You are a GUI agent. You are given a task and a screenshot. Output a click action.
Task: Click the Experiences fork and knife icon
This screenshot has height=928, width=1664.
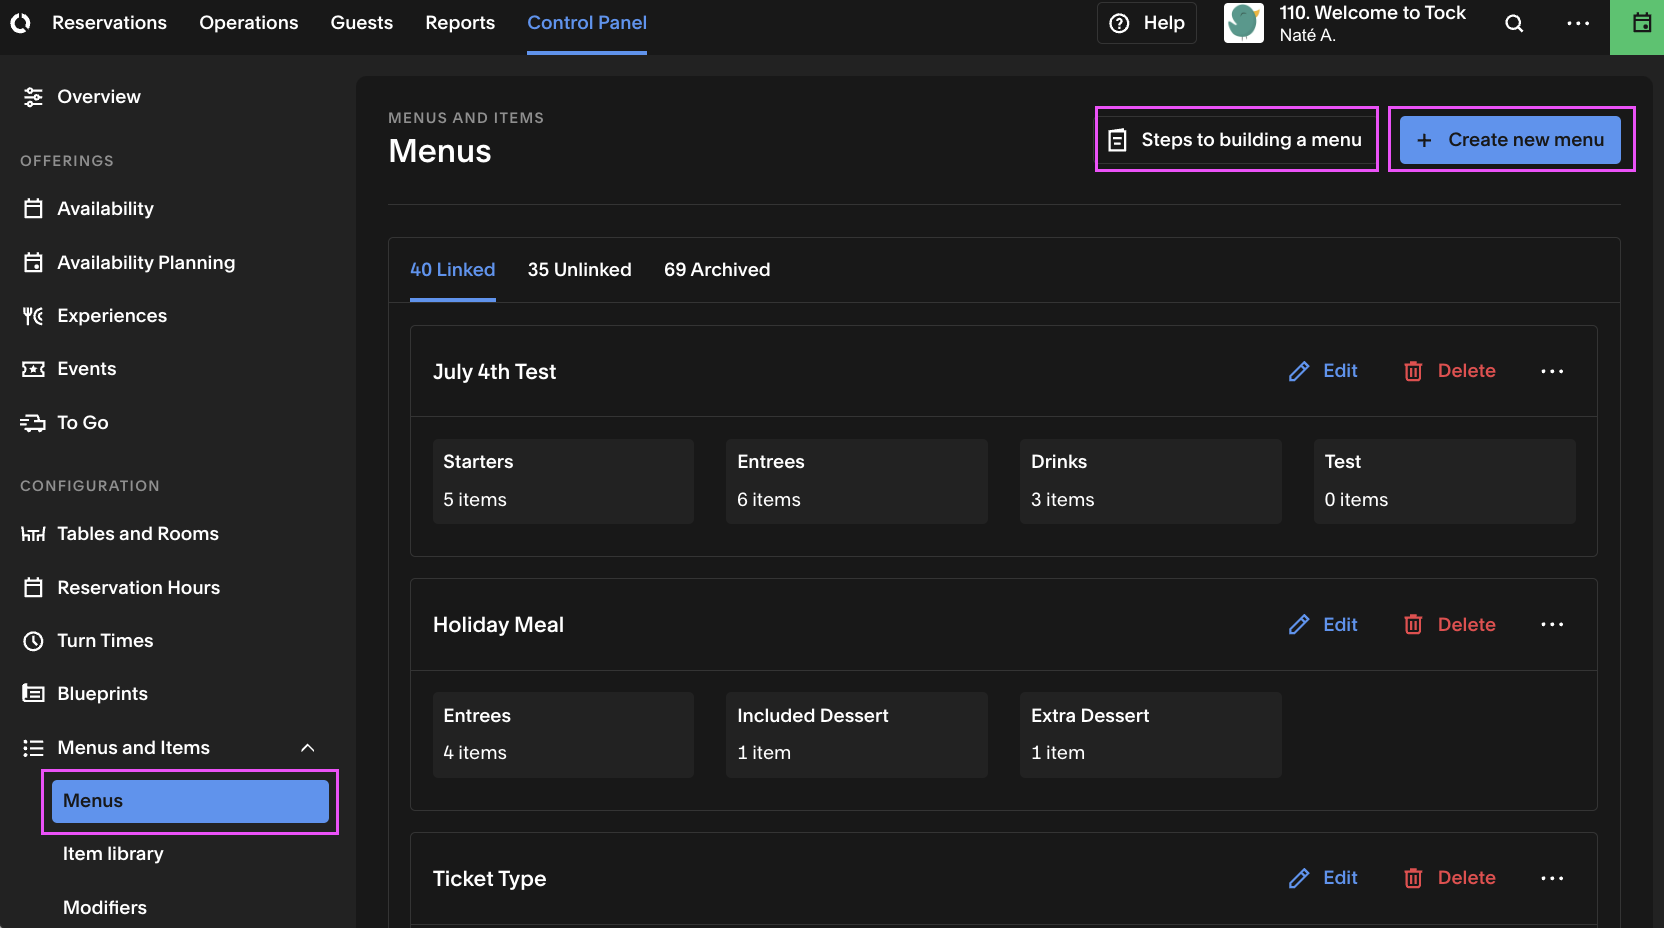point(33,316)
